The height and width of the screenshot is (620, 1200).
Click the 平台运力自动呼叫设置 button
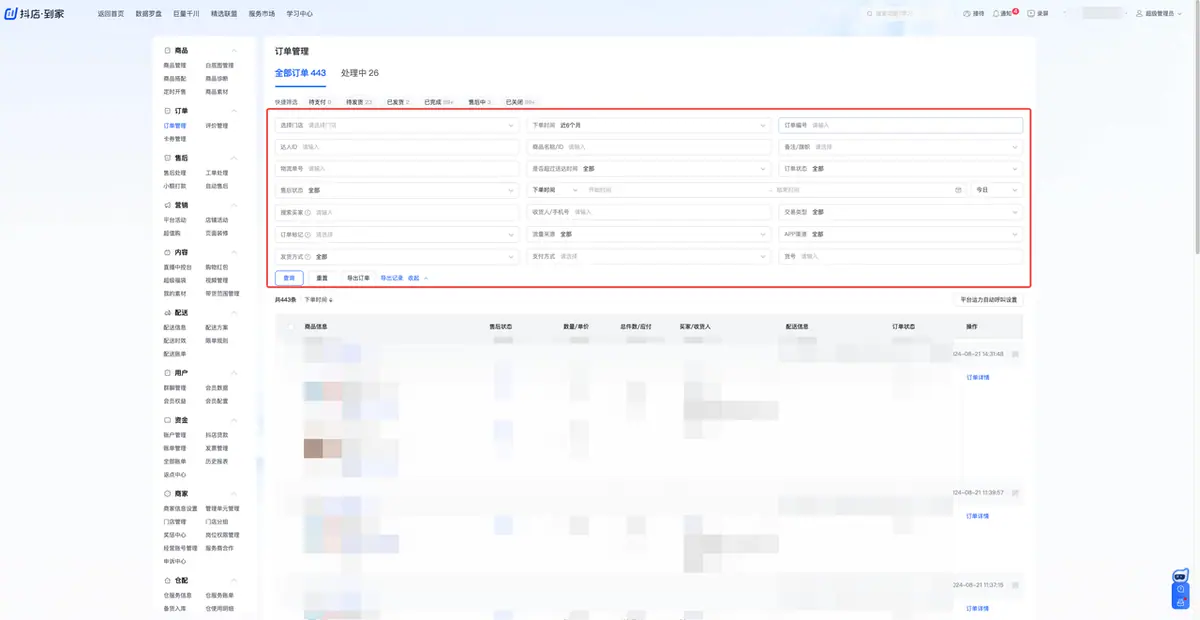pos(988,299)
